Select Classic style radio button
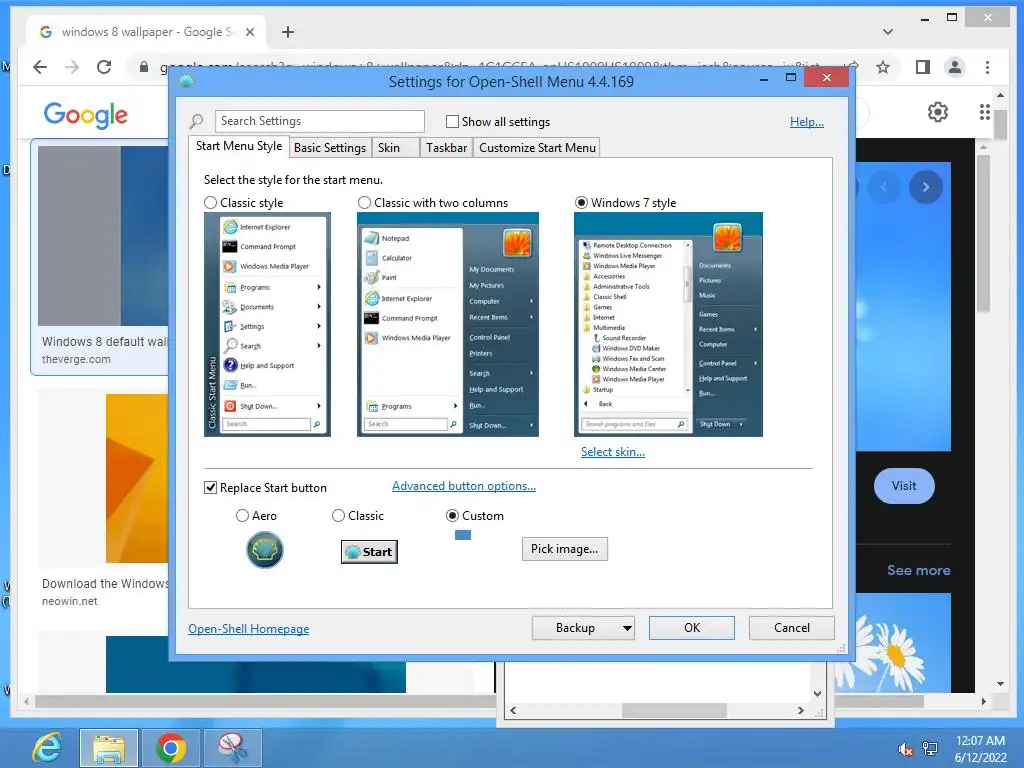Viewport: 1024px width, 768px height. click(210, 203)
